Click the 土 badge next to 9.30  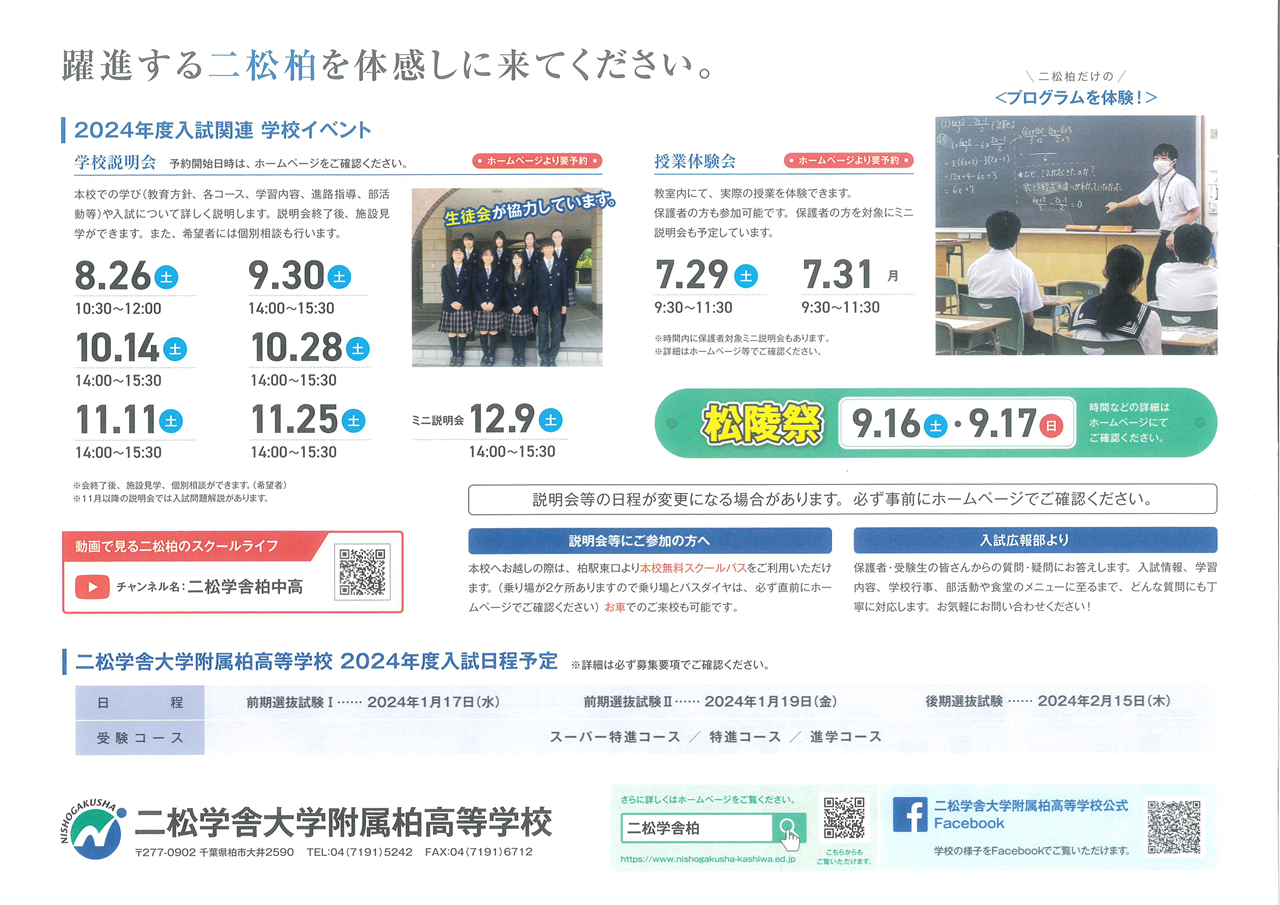pos(339,277)
